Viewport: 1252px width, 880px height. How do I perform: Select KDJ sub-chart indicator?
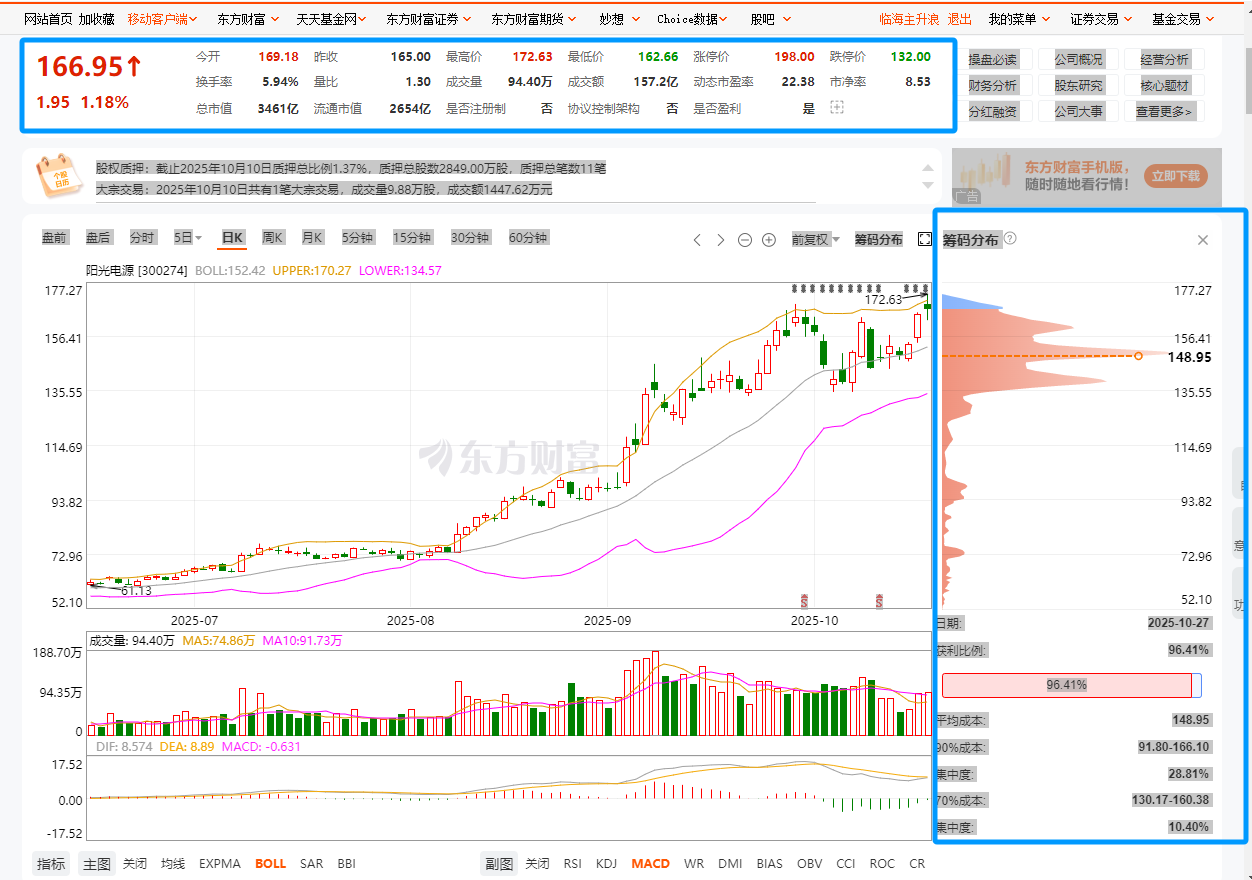click(x=606, y=863)
